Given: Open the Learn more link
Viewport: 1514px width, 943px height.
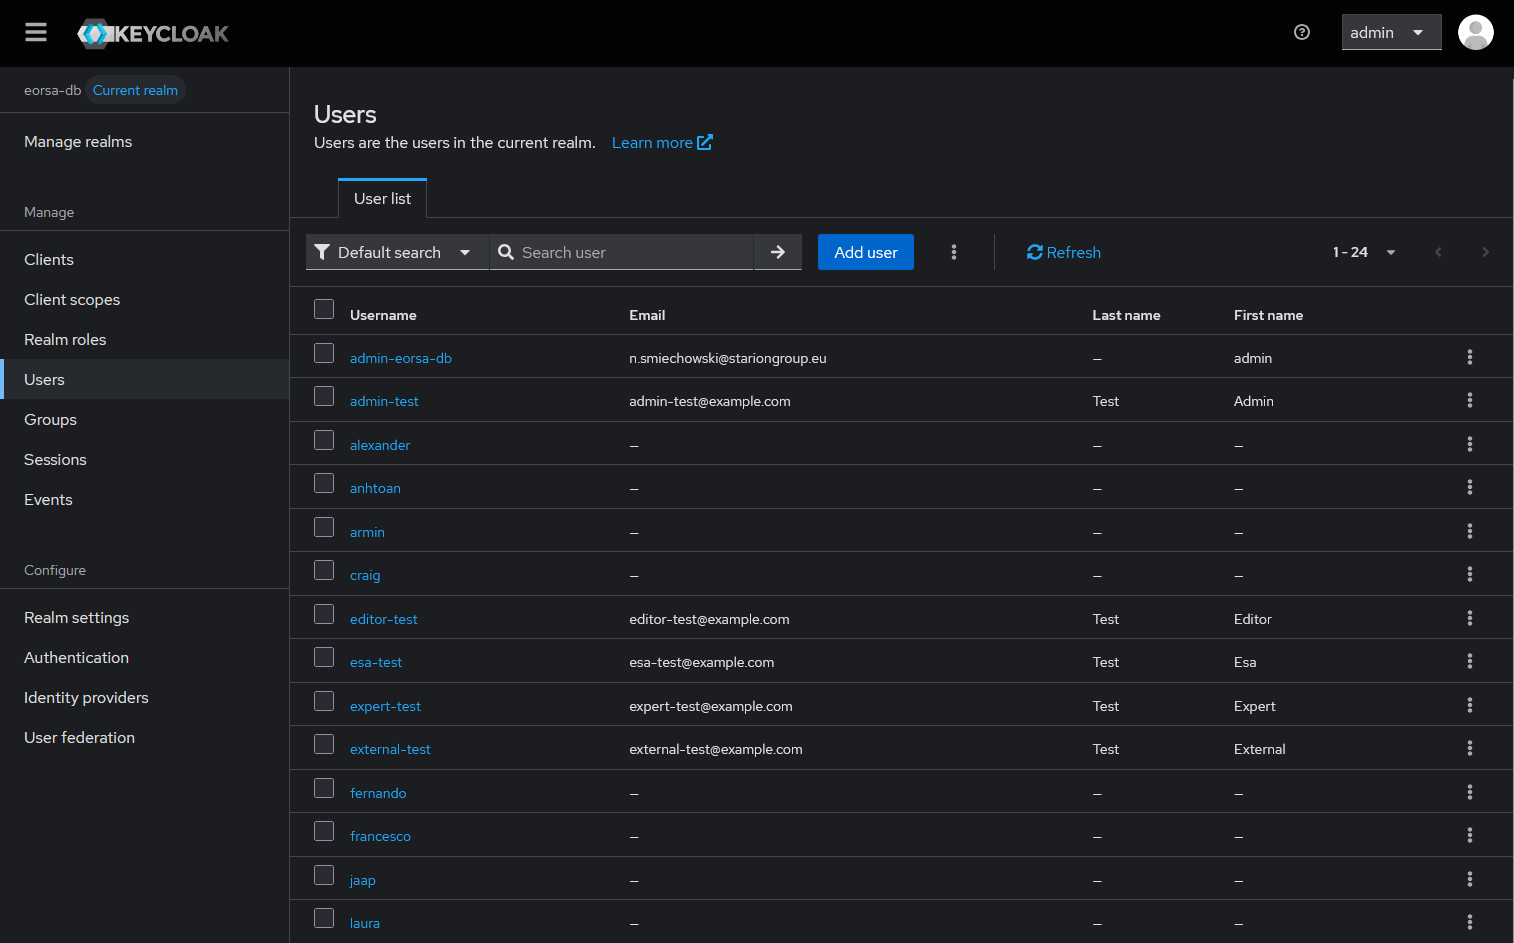Looking at the screenshot, I should pos(662,142).
